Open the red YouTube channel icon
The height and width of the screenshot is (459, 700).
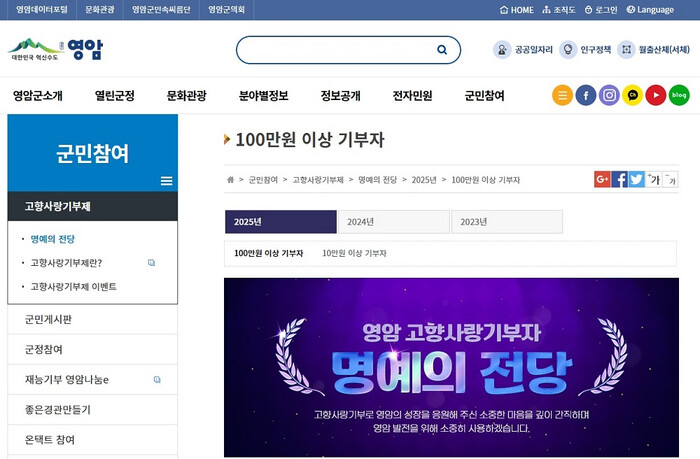point(655,95)
